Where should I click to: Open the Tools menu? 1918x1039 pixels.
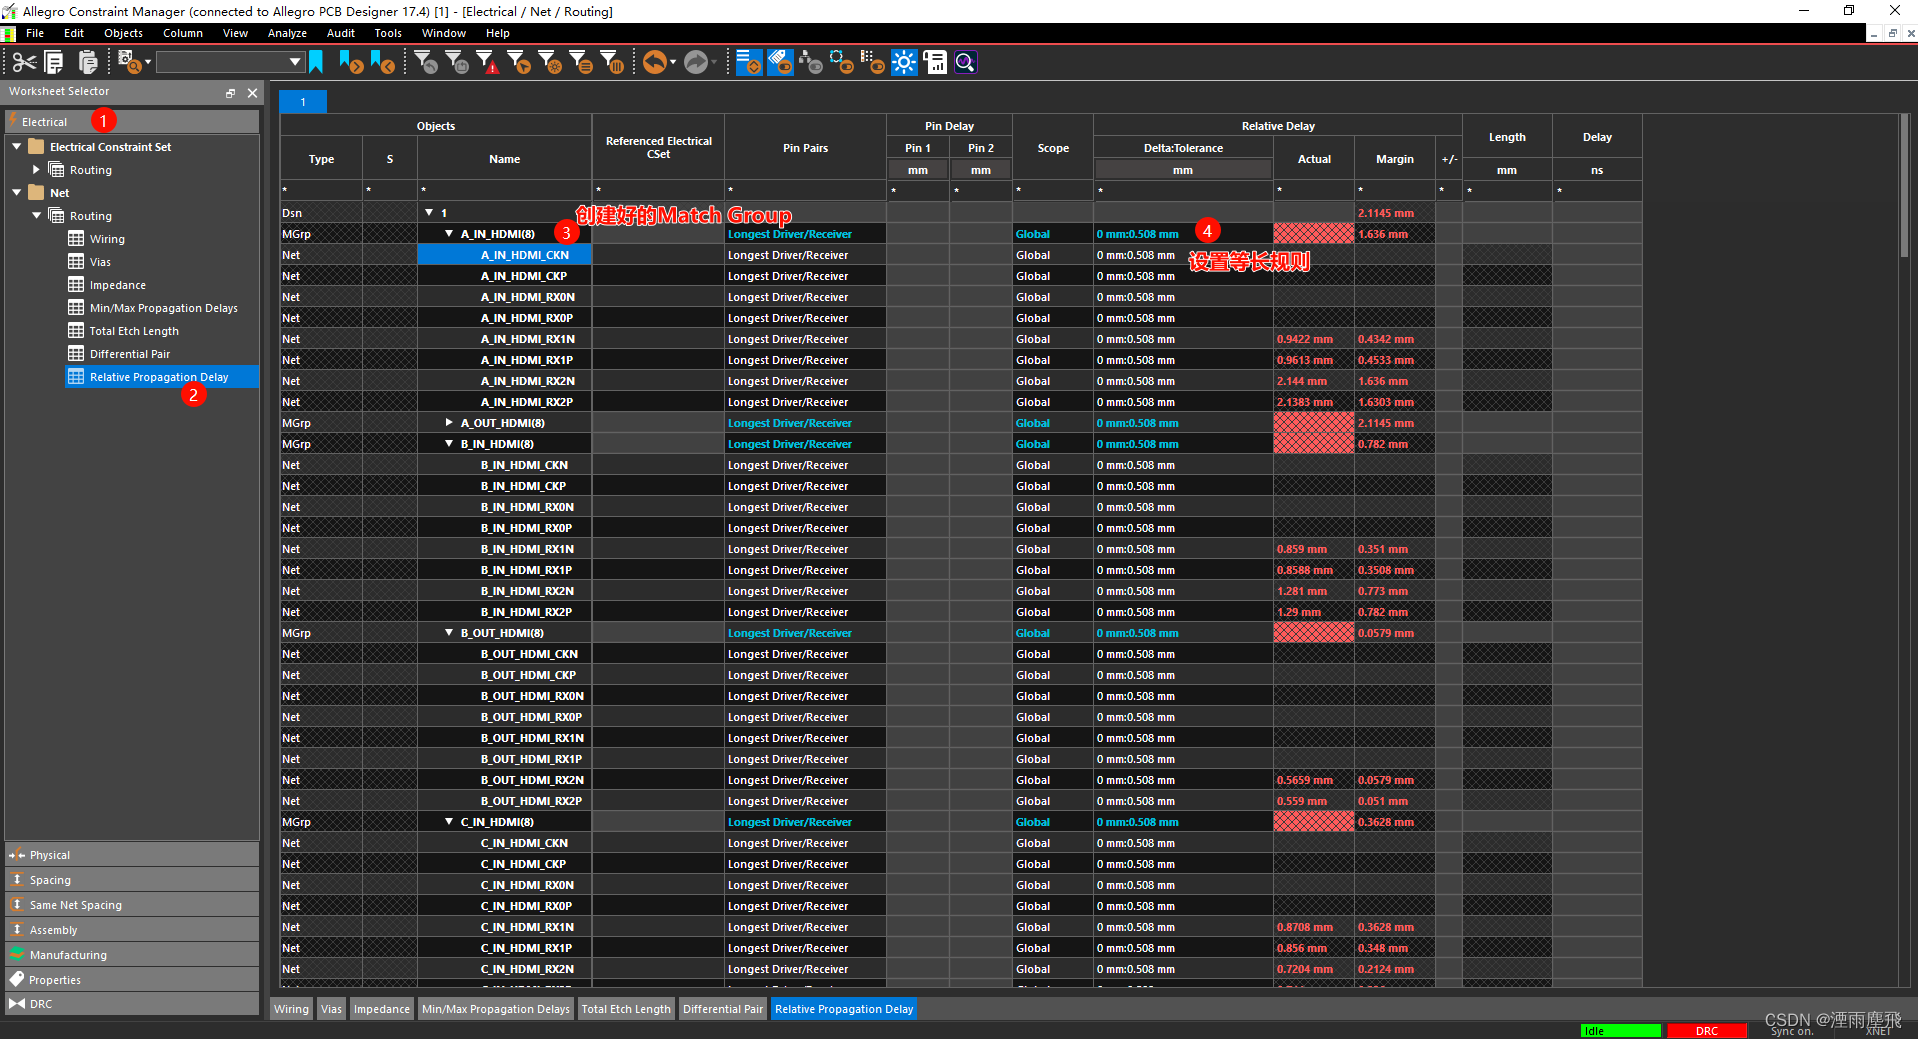pyautogui.click(x=388, y=33)
